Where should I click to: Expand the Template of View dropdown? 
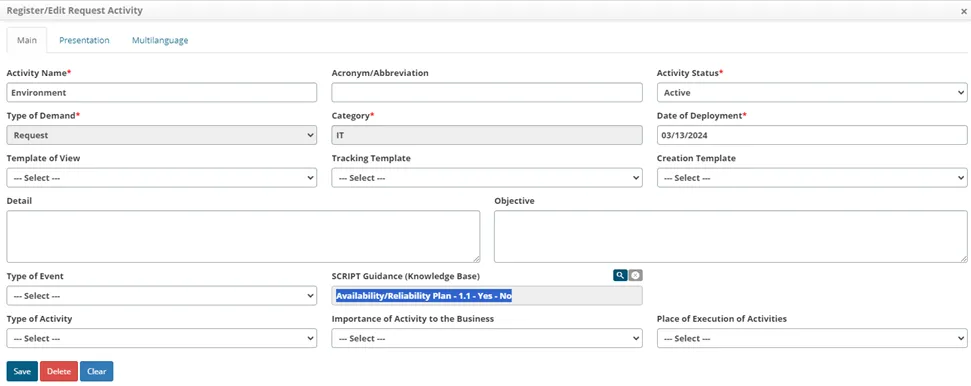click(162, 178)
